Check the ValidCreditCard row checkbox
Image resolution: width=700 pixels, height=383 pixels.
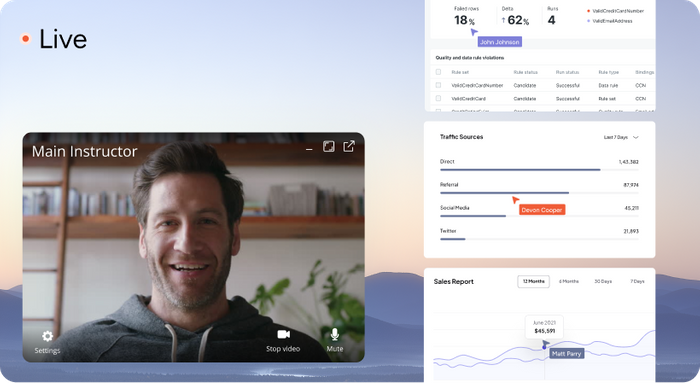[x=438, y=98]
